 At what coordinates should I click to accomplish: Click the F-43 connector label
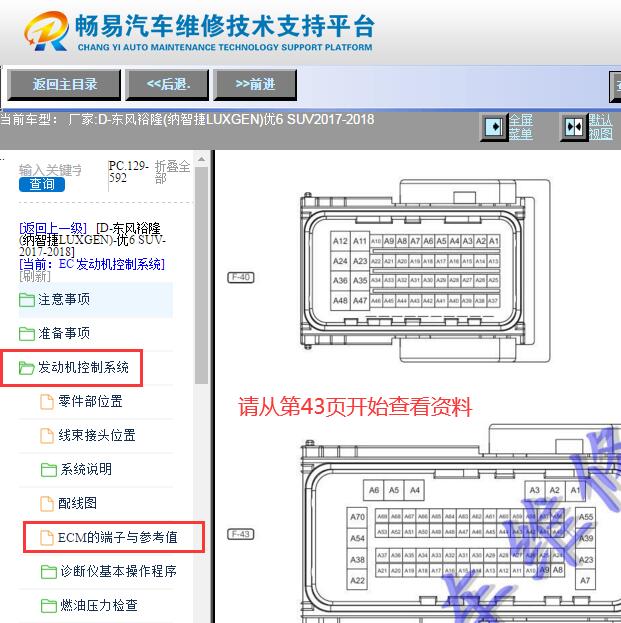click(x=240, y=534)
